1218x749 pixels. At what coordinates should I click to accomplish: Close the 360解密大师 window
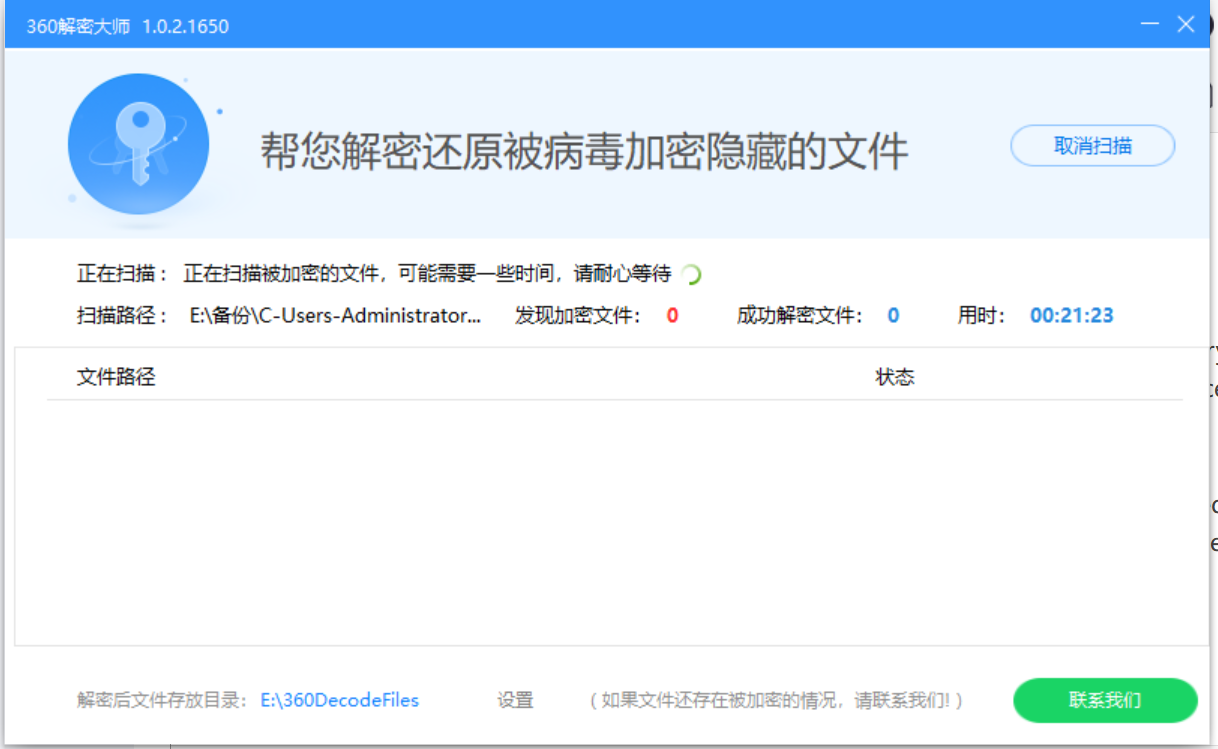point(1186,26)
